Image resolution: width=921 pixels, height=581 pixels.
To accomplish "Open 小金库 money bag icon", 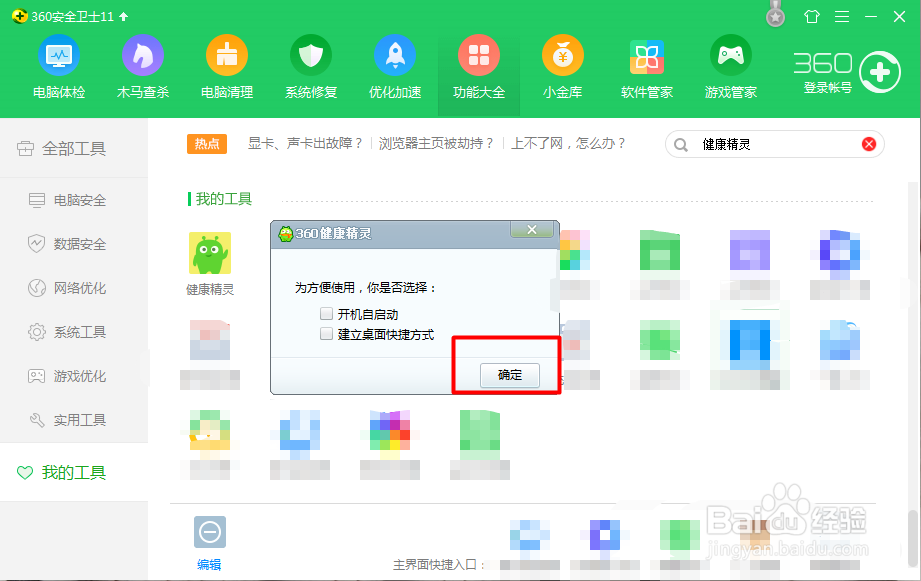I will [x=563, y=67].
